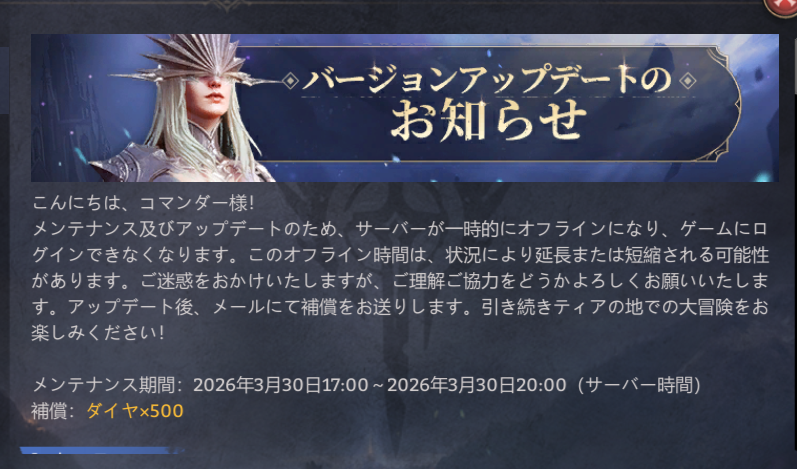Close the announcement with the red X button
Image resolution: width=797 pixels, height=469 pixels.
[784, 7]
